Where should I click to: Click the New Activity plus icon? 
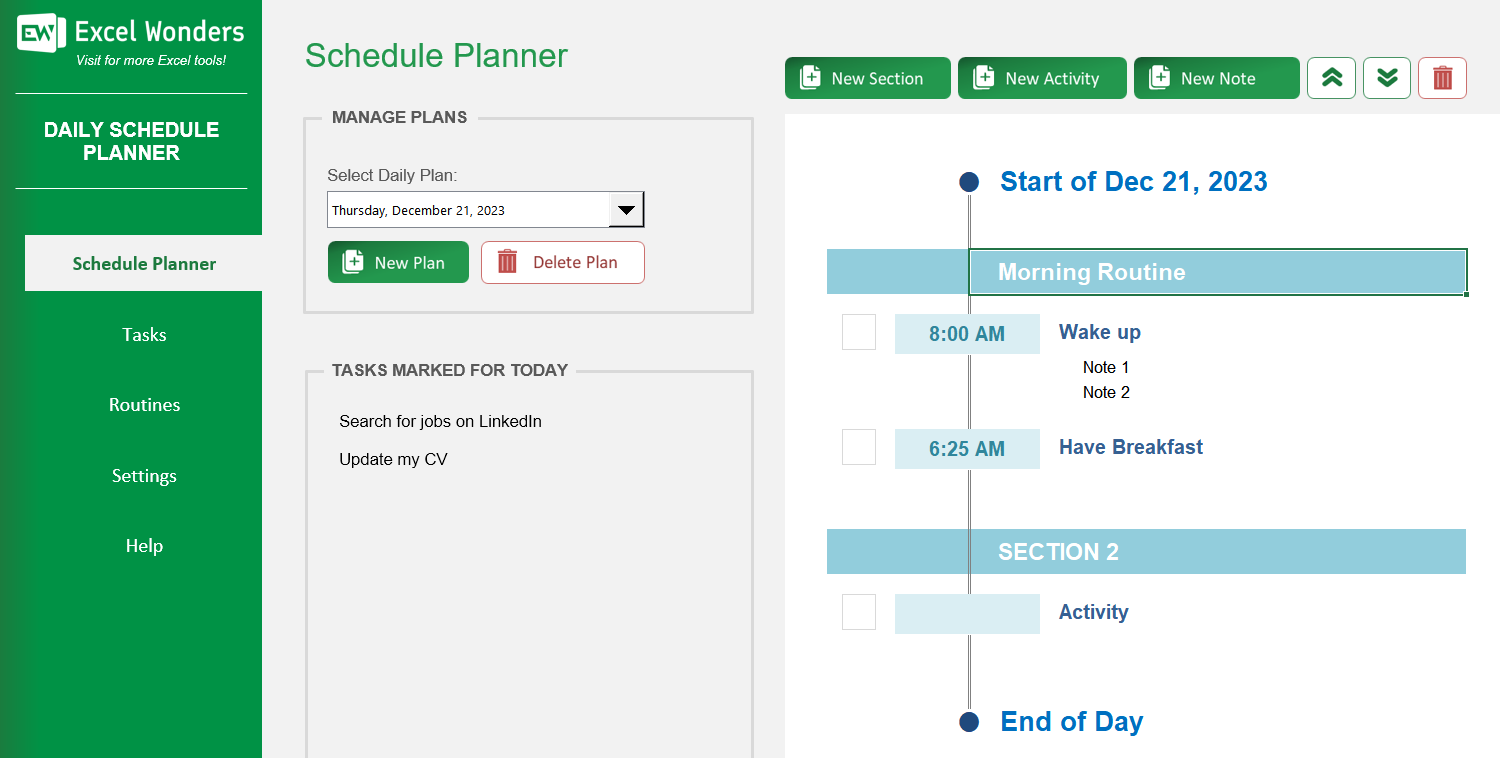(x=985, y=77)
